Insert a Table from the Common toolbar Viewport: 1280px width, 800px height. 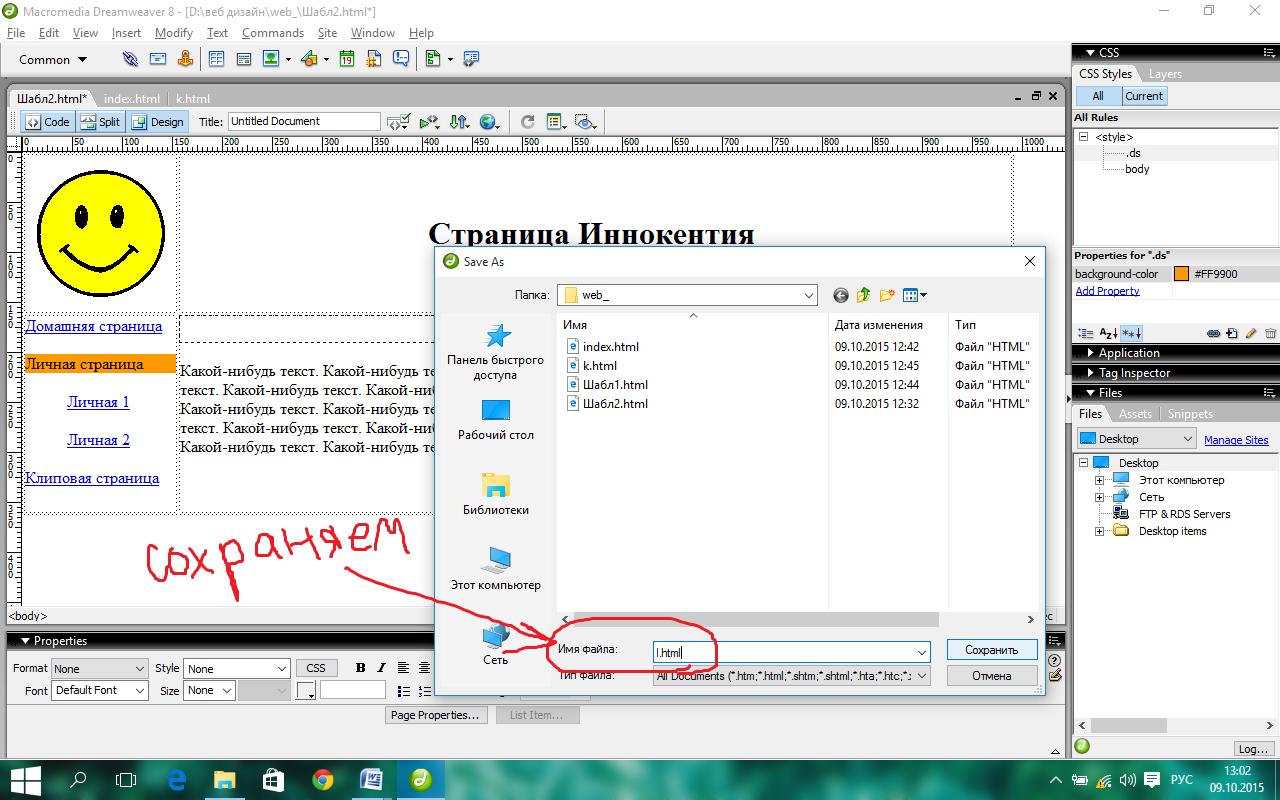tap(216, 60)
